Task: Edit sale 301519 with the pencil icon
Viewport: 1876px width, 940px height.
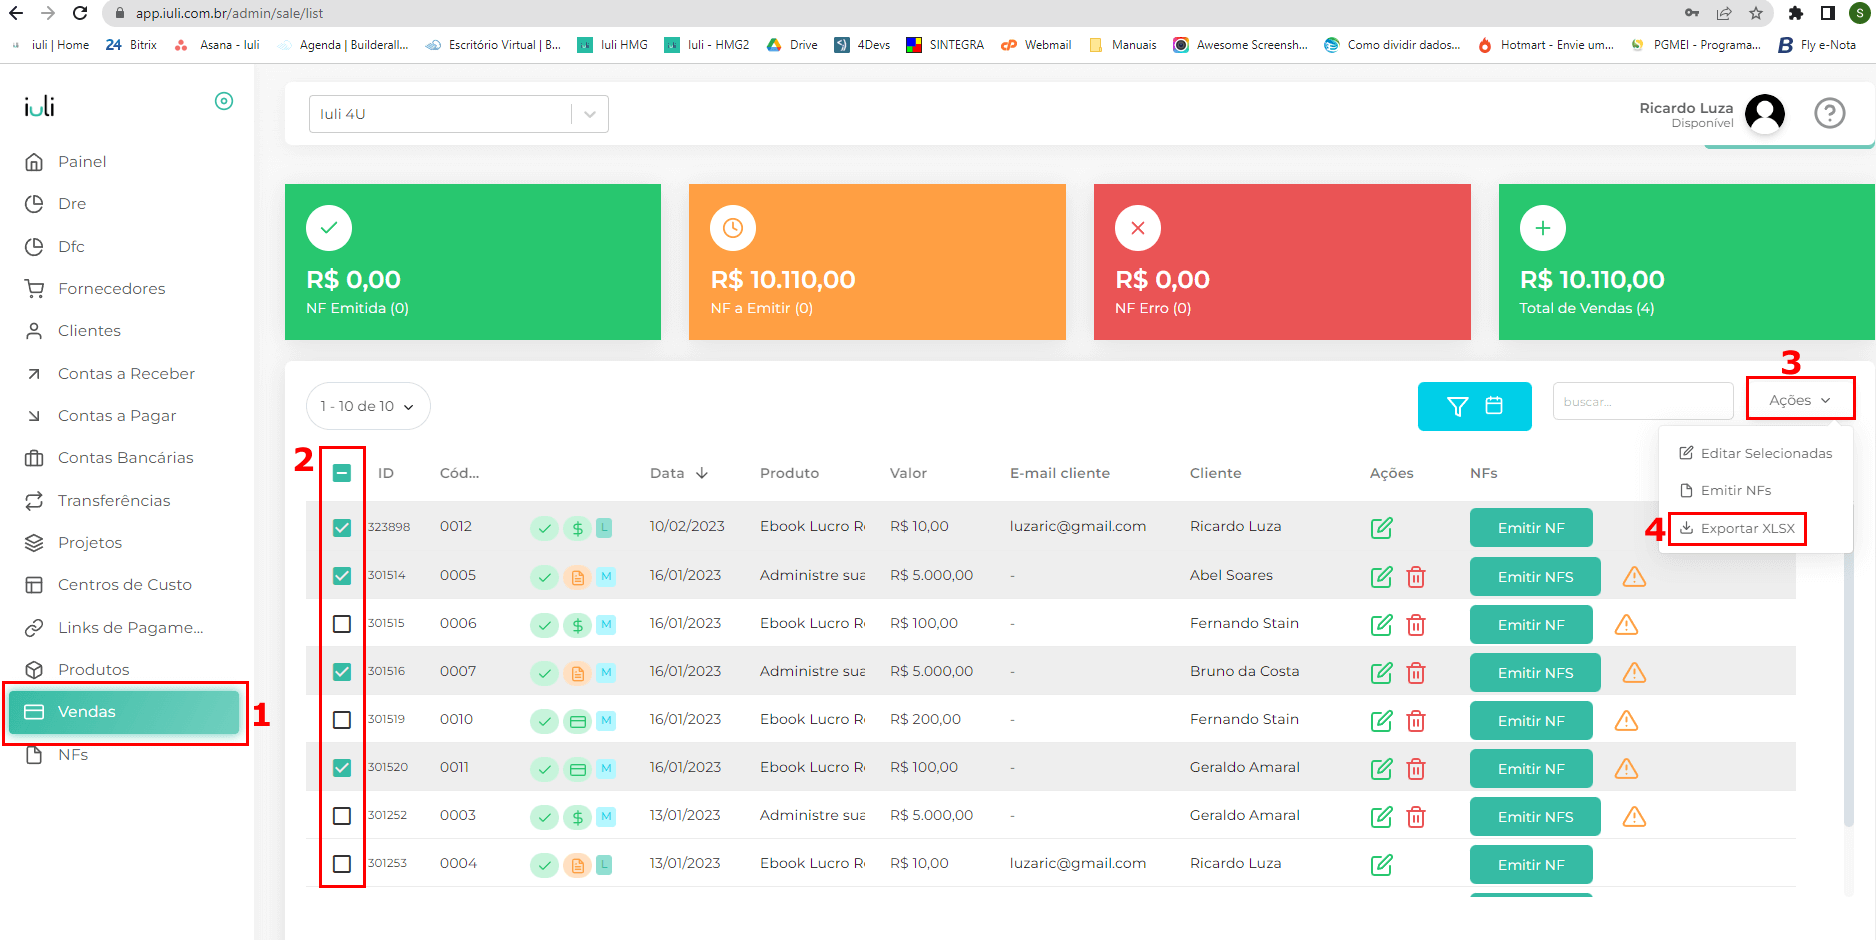Action: [x=1382, y=721]
